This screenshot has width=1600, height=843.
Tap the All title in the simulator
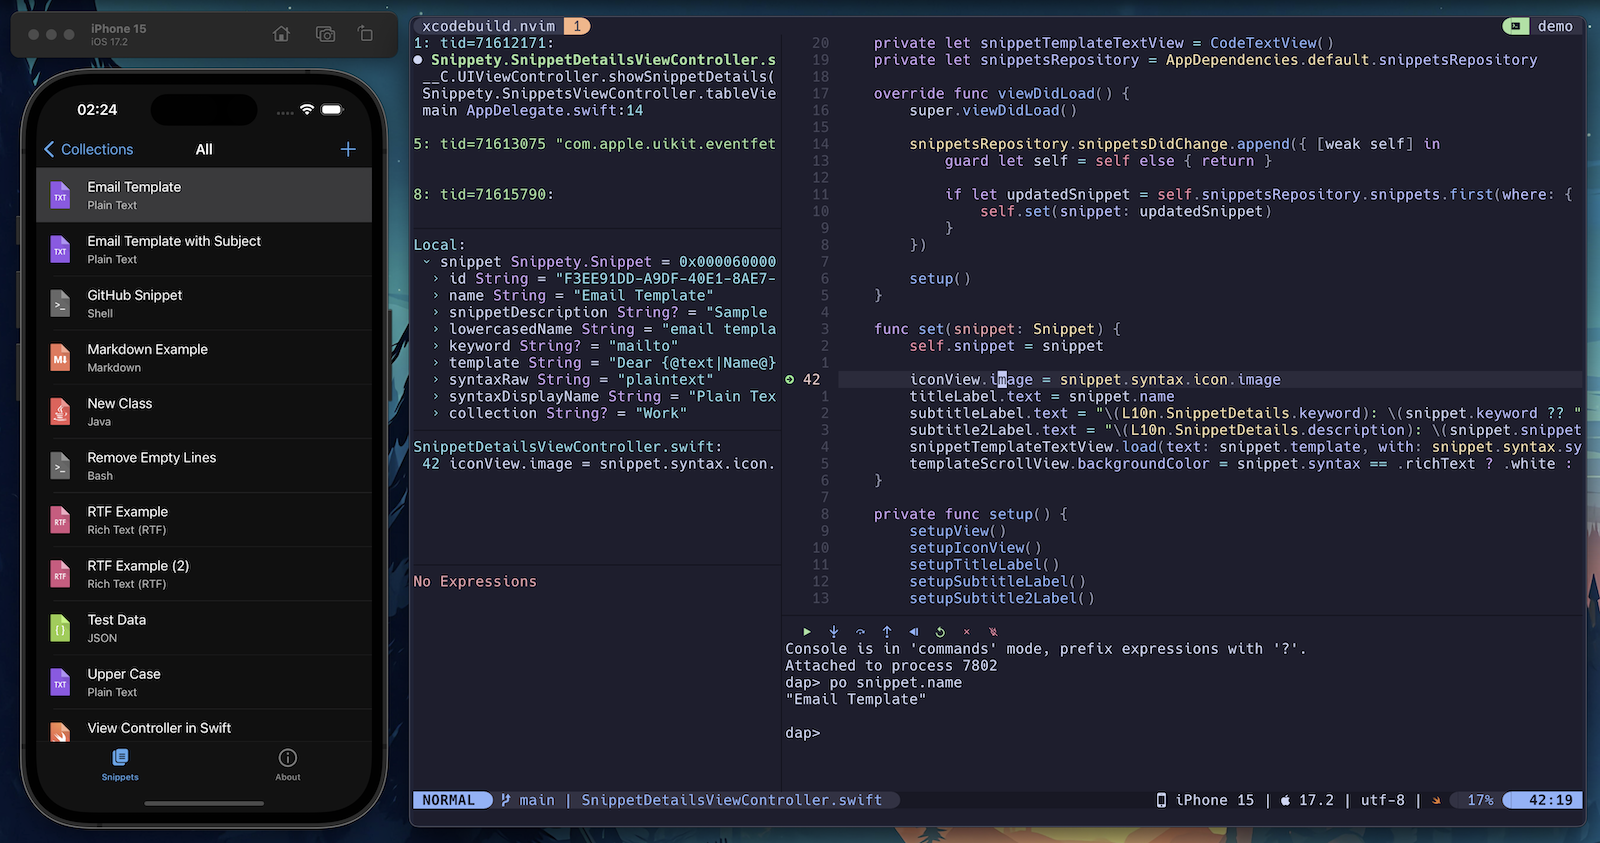204,149
